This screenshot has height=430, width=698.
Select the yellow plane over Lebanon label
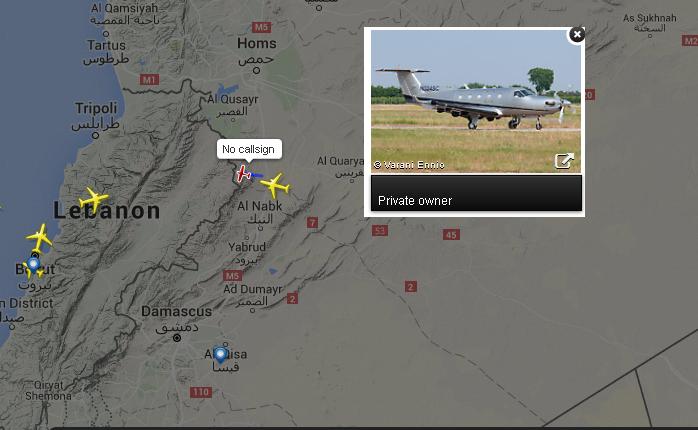(x=93, y=200)
